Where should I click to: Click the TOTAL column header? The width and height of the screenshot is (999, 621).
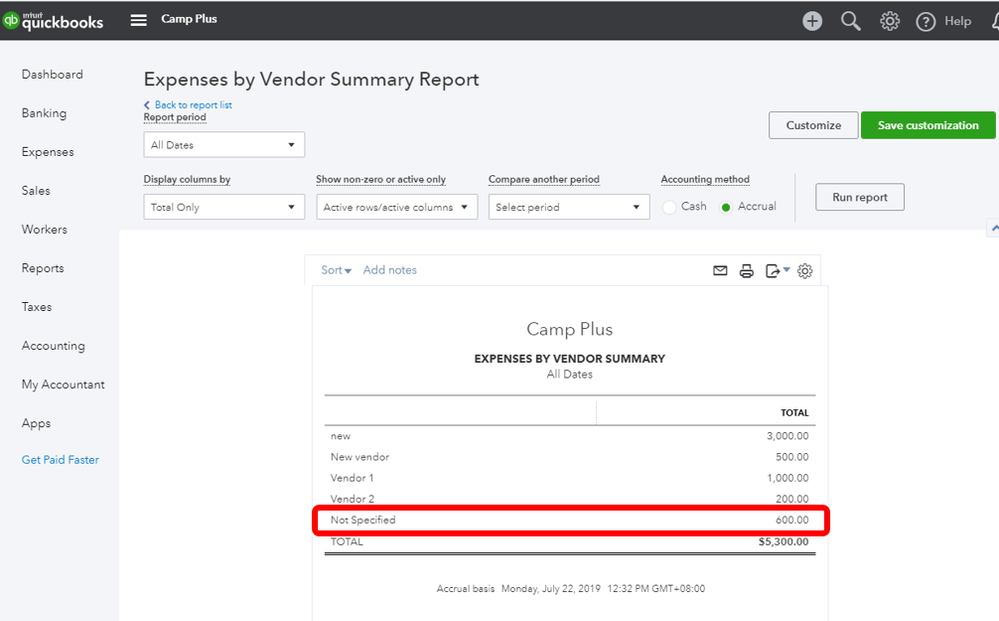point(794,413)
